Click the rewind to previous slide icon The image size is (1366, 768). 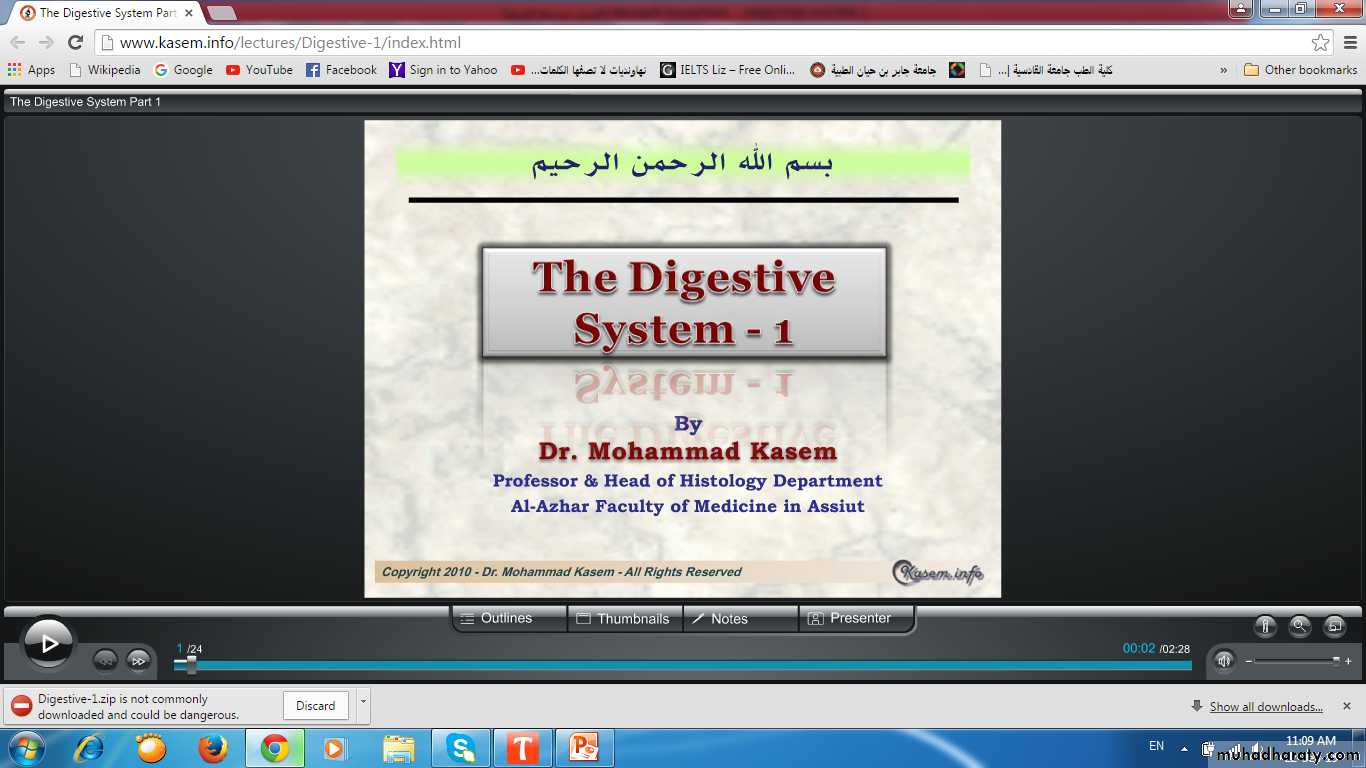pyautogui.click(x=106, y=660)
